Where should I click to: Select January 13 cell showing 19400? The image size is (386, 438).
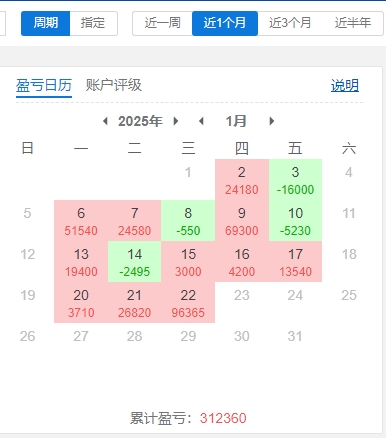[81, 262]
